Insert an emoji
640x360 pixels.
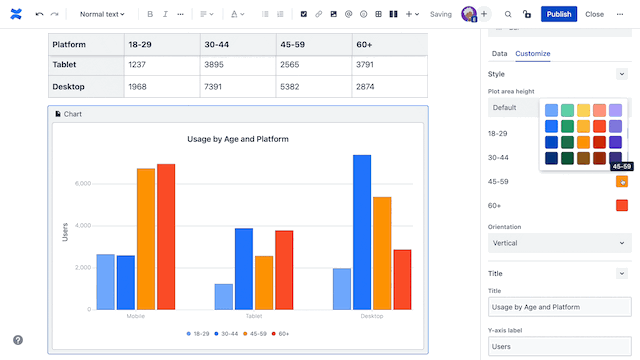tap(363, 14)
